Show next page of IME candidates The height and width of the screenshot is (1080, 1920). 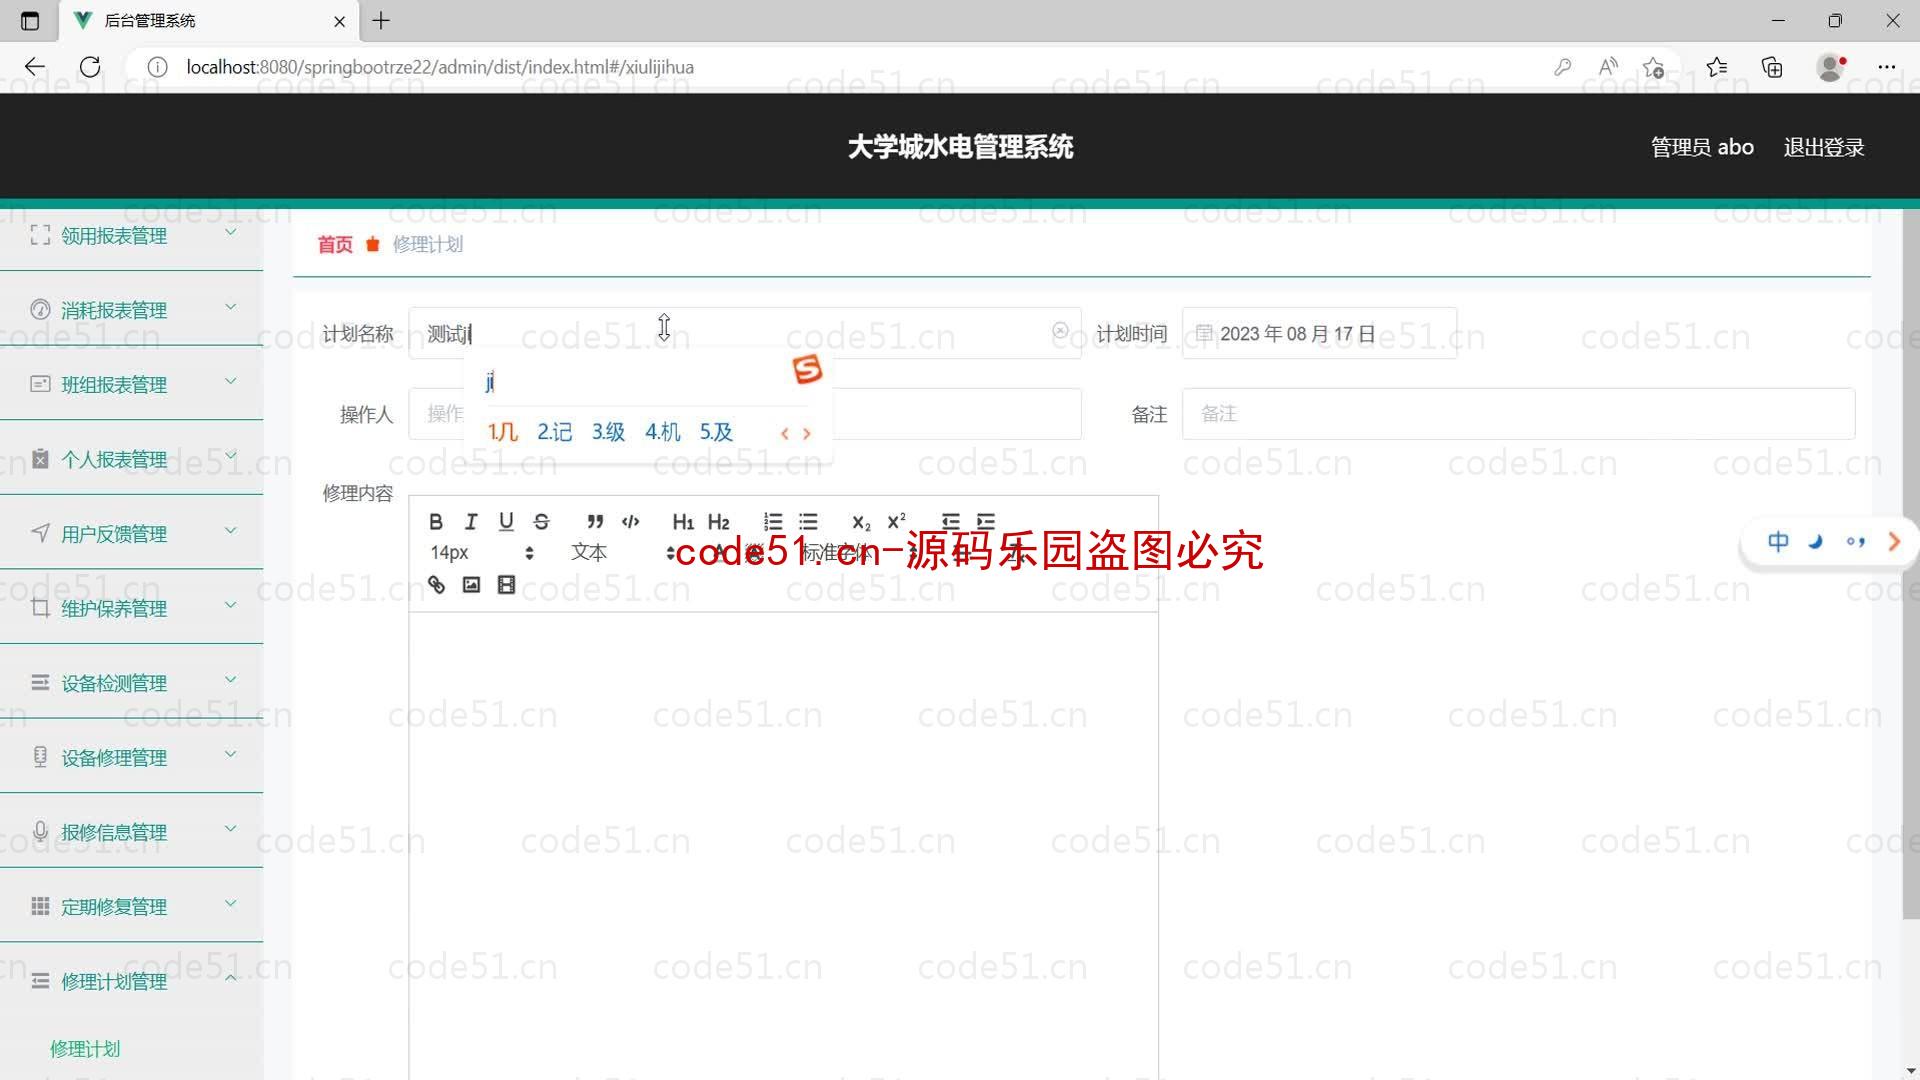[x=807, y=433]
